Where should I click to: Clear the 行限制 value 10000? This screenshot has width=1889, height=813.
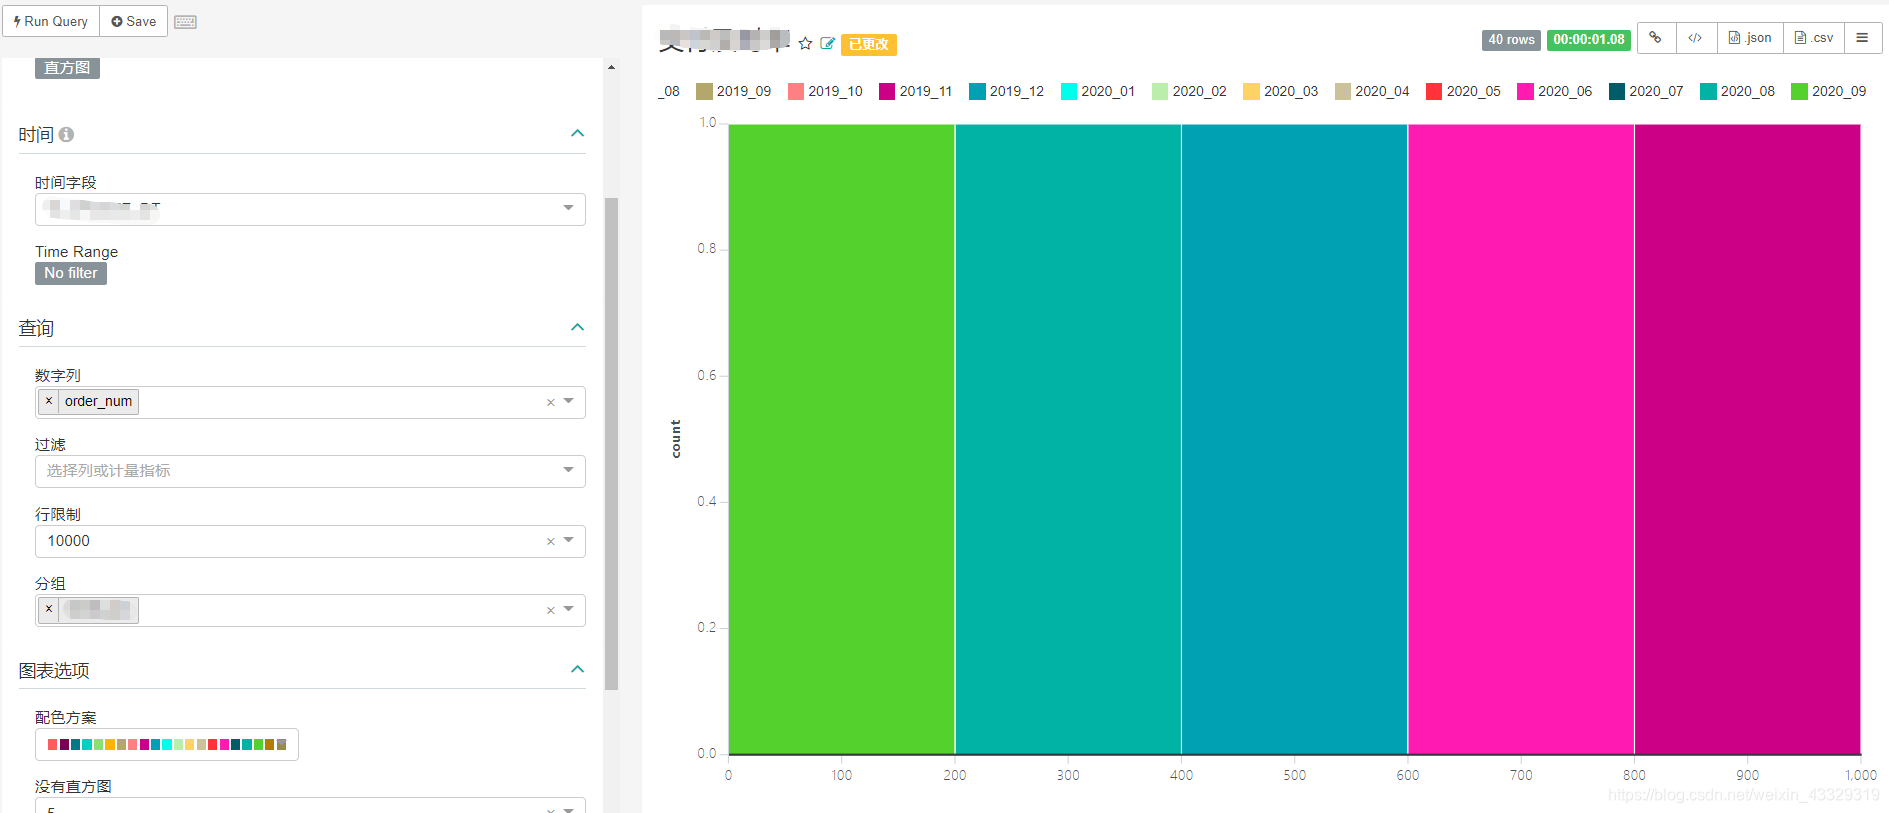550,541
